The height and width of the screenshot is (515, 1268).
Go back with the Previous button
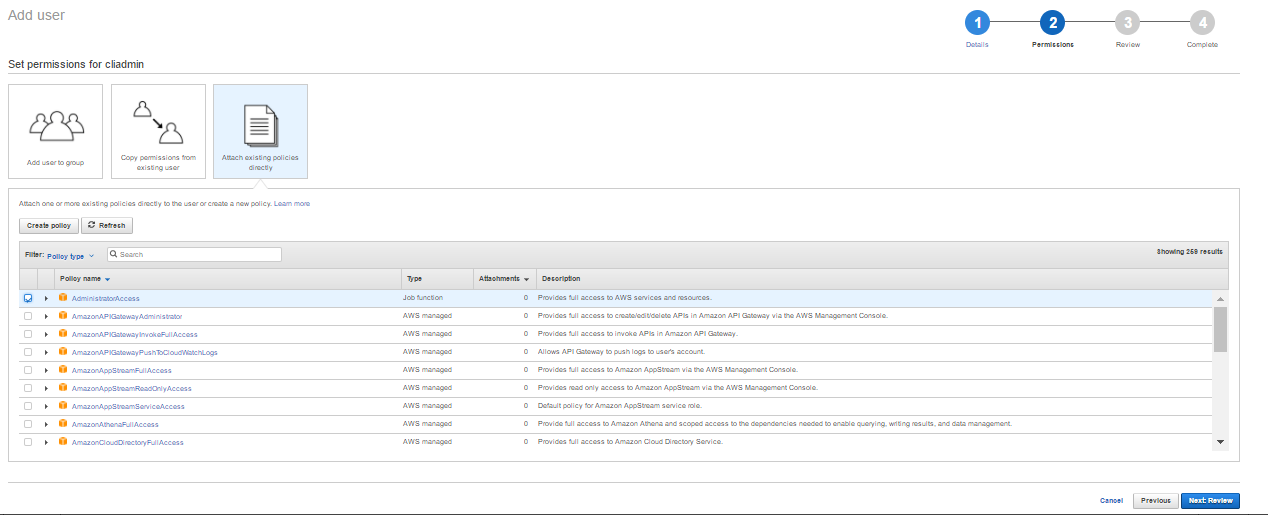tap(1155, 500)
